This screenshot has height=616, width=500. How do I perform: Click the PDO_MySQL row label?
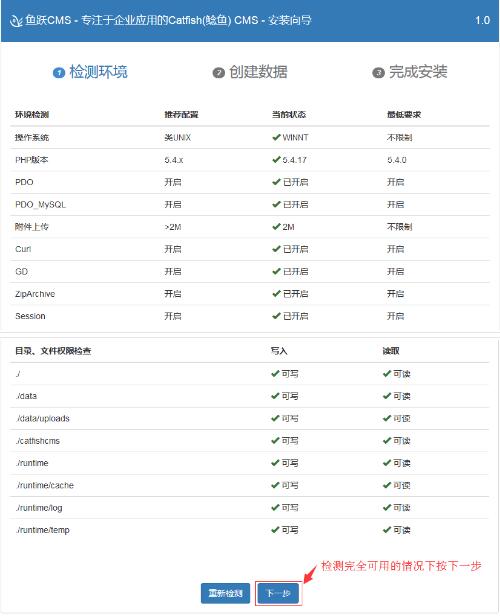point(40,205)
